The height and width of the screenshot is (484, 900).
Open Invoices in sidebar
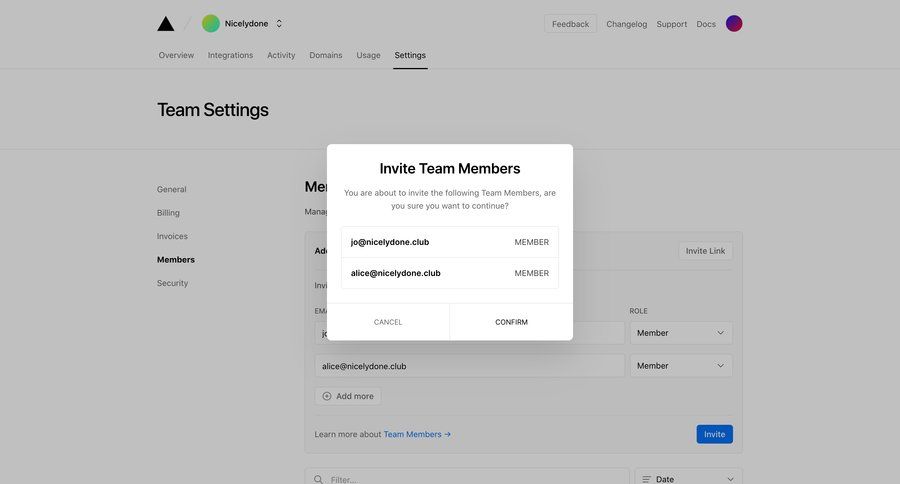pos(172,236)
